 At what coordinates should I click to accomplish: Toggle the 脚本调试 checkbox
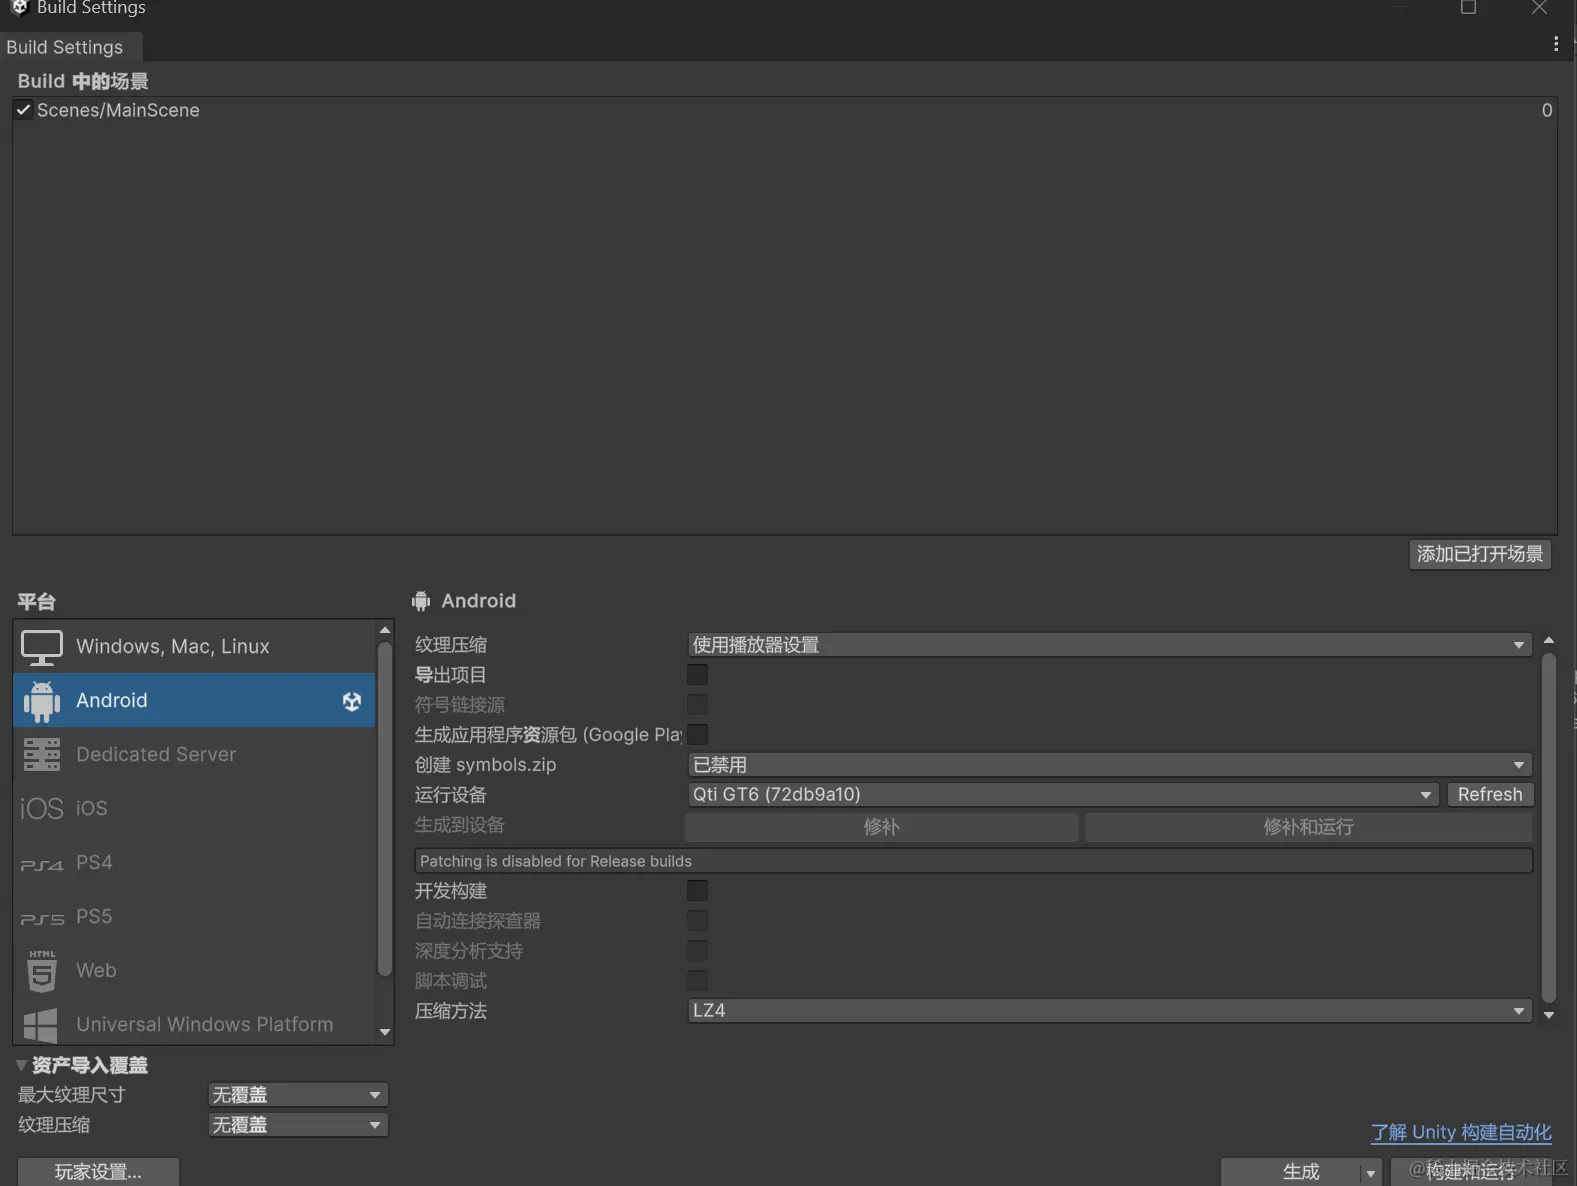click(697, 981)
